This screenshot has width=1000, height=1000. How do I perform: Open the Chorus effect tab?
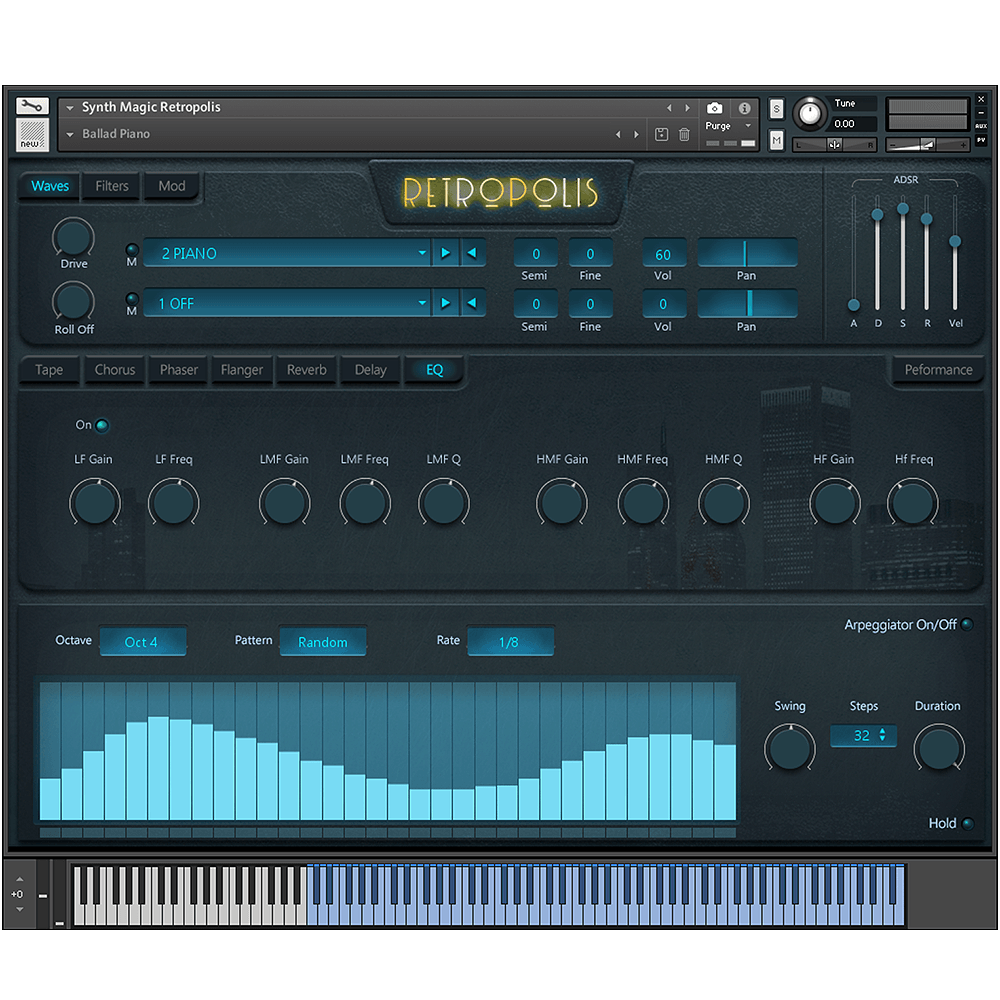click(115, 370)
